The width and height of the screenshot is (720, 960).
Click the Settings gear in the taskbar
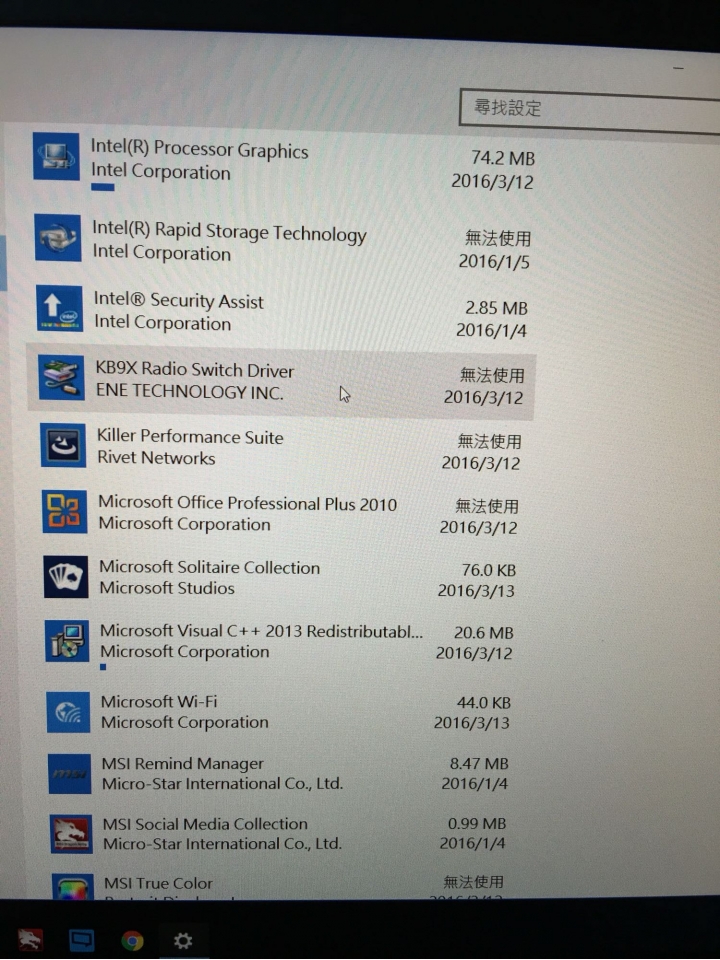tap(182, 940)
